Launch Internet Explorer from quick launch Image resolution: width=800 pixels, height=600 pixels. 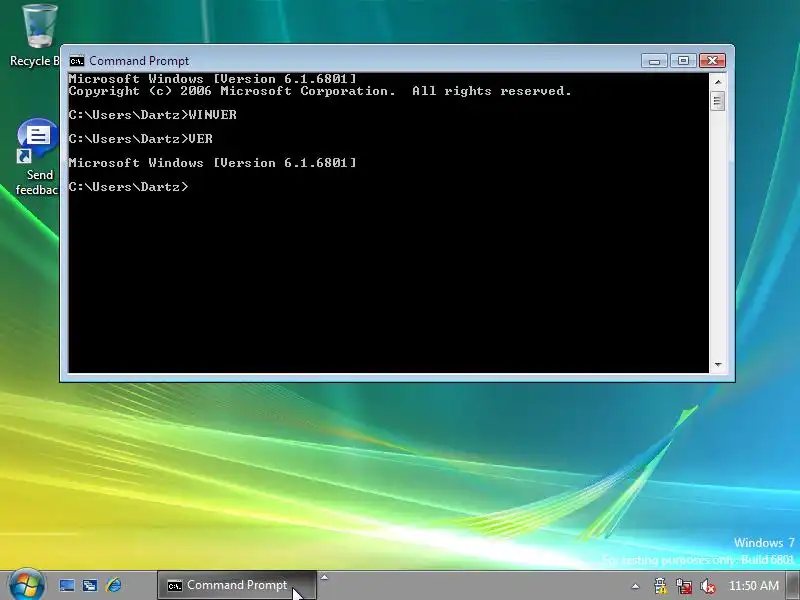point(113,585)
